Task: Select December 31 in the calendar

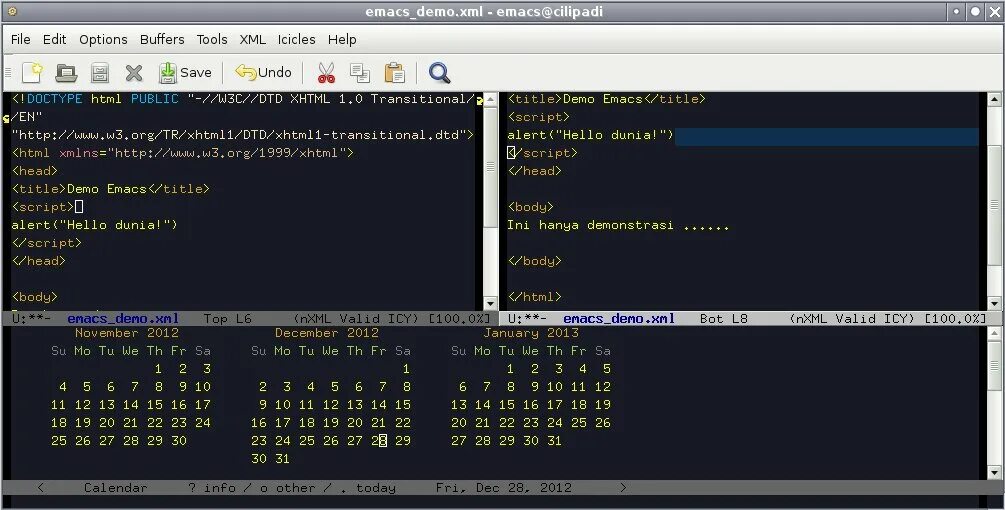Action: pos(283,458)
